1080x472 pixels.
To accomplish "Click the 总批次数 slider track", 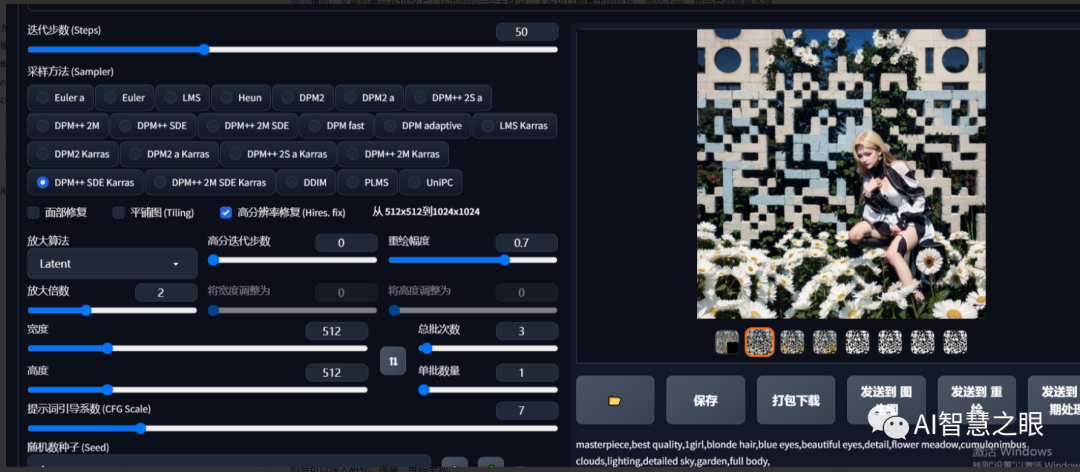I will tap(488, 348).
